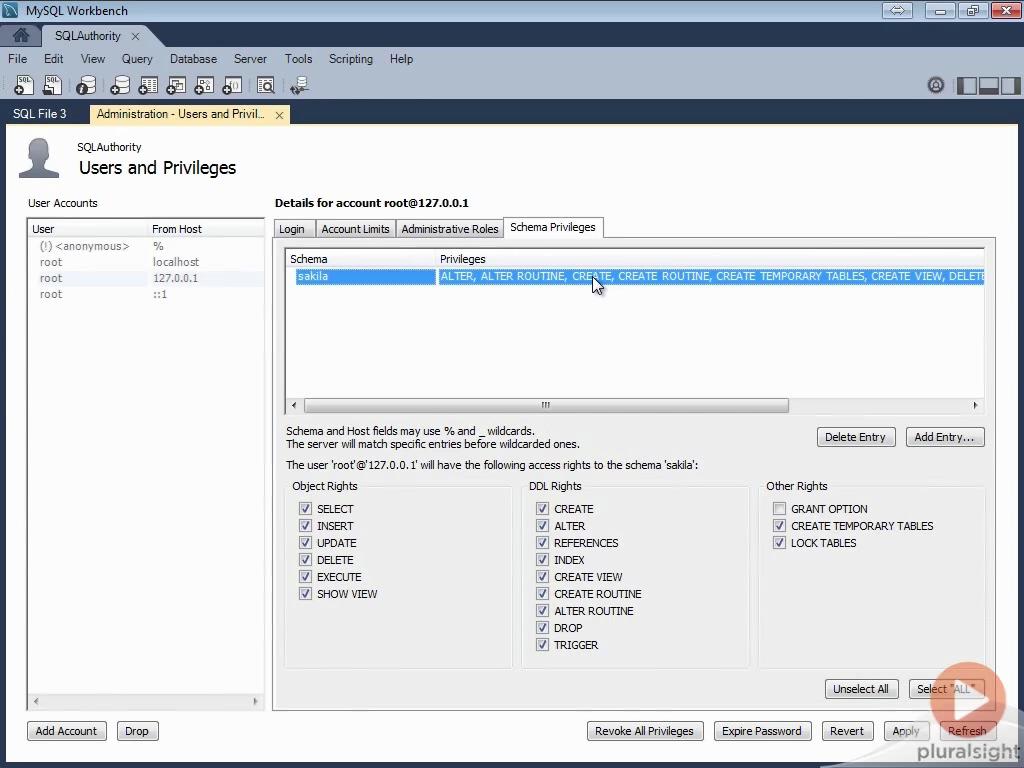The width and height of the screenshot is (1024, 768).
Task: Click the create new view icon
Action: [x=176, y=86]
